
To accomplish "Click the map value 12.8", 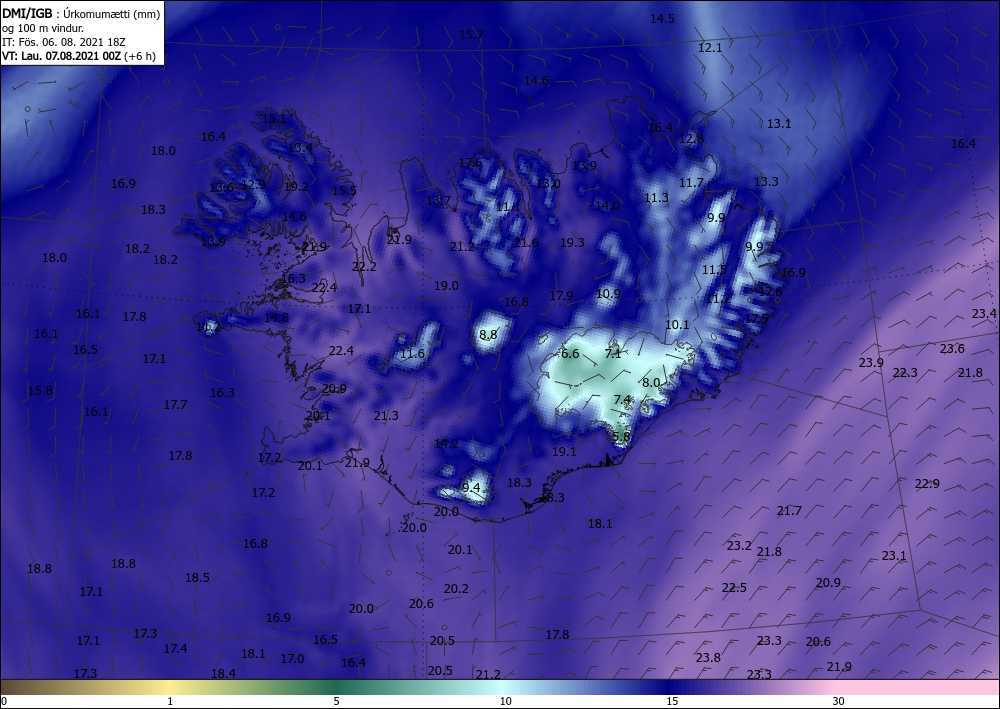I will [691, 138].
